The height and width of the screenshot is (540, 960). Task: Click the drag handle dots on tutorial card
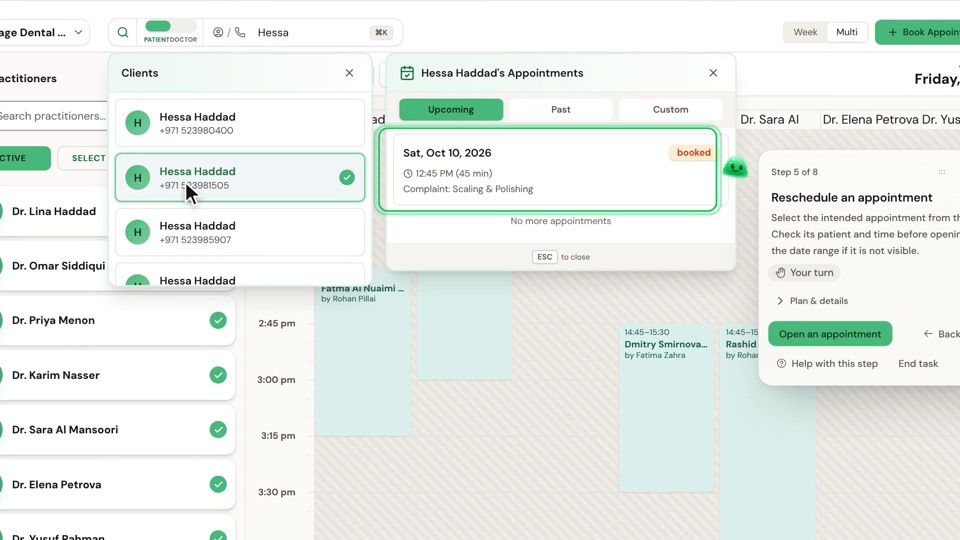[x=942, y=172]
